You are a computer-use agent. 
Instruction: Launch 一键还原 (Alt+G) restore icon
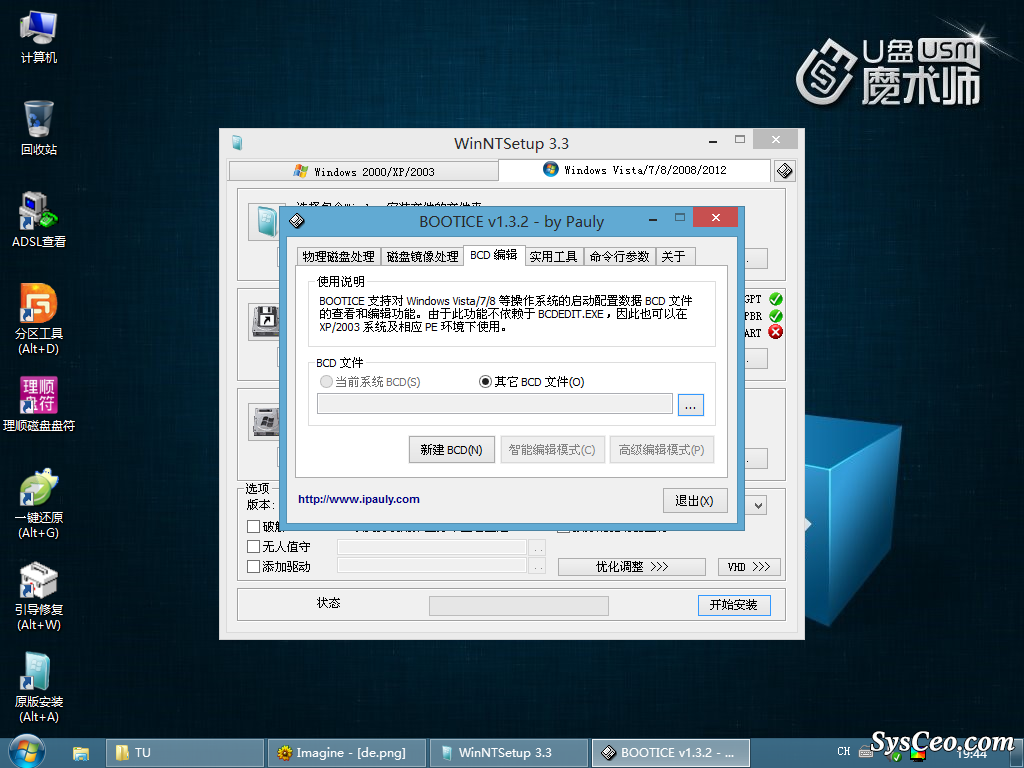[39, 504]
